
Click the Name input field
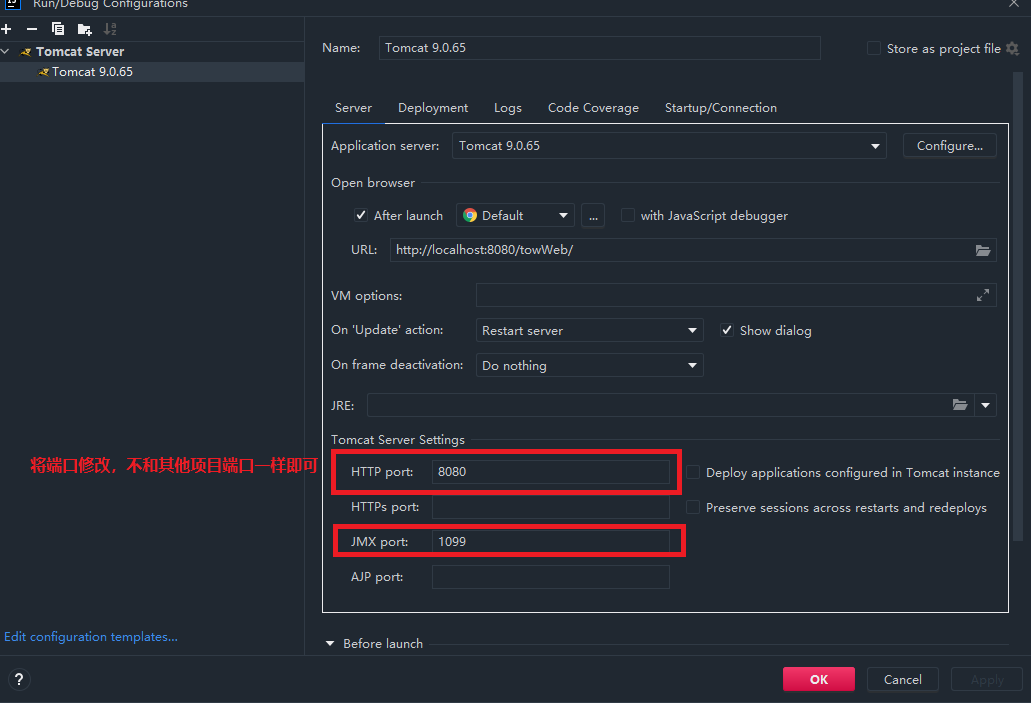point(599,48)
